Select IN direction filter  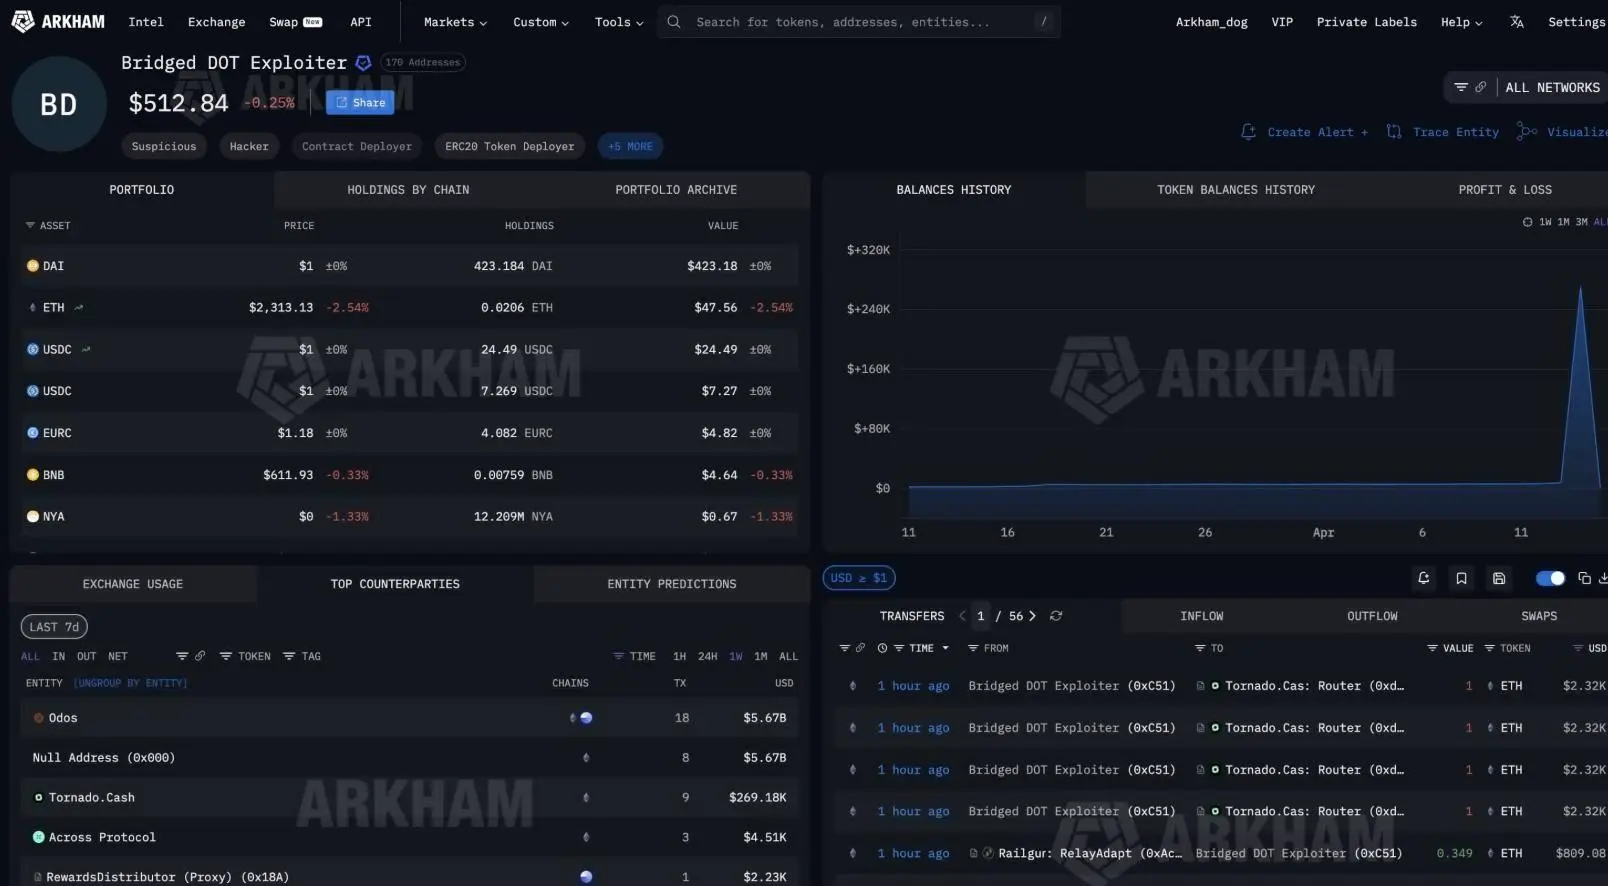pos(59,656)
